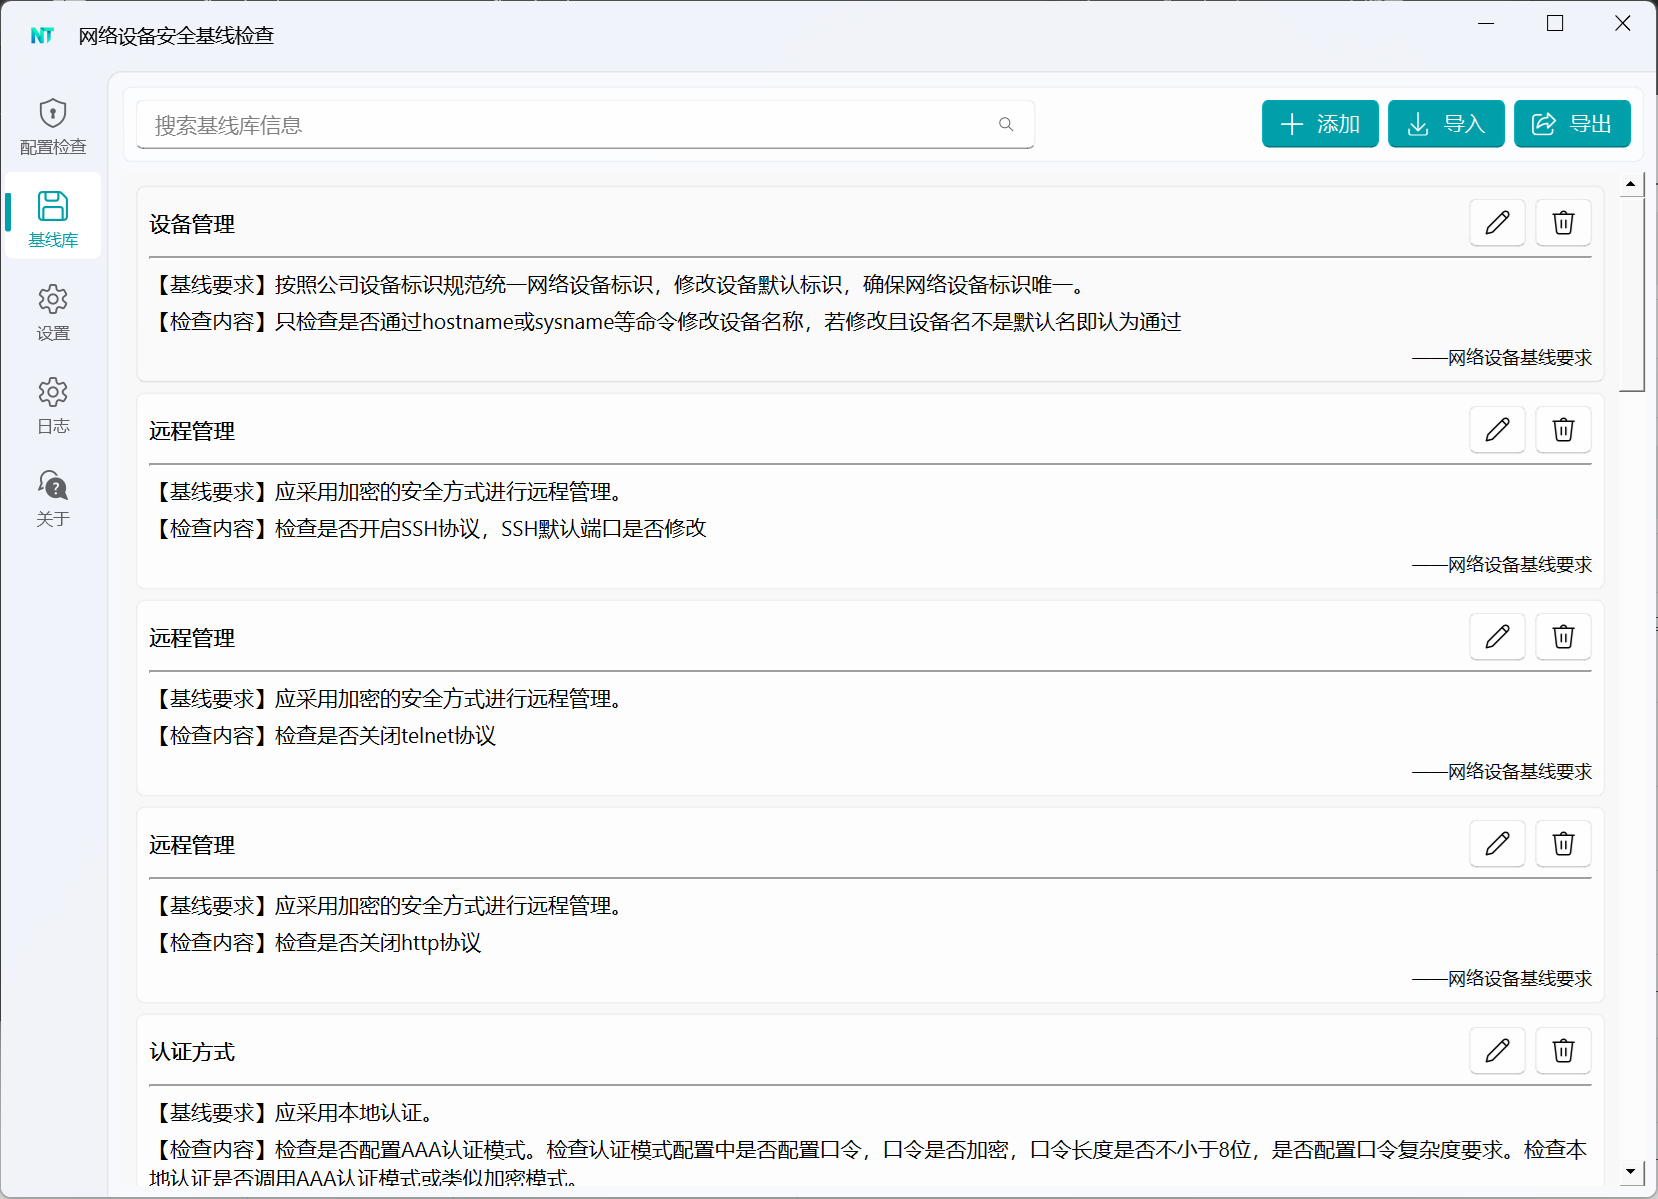The image size is (1658, 1199).
Task: Click the NT application logo
Action: (42, 36)
